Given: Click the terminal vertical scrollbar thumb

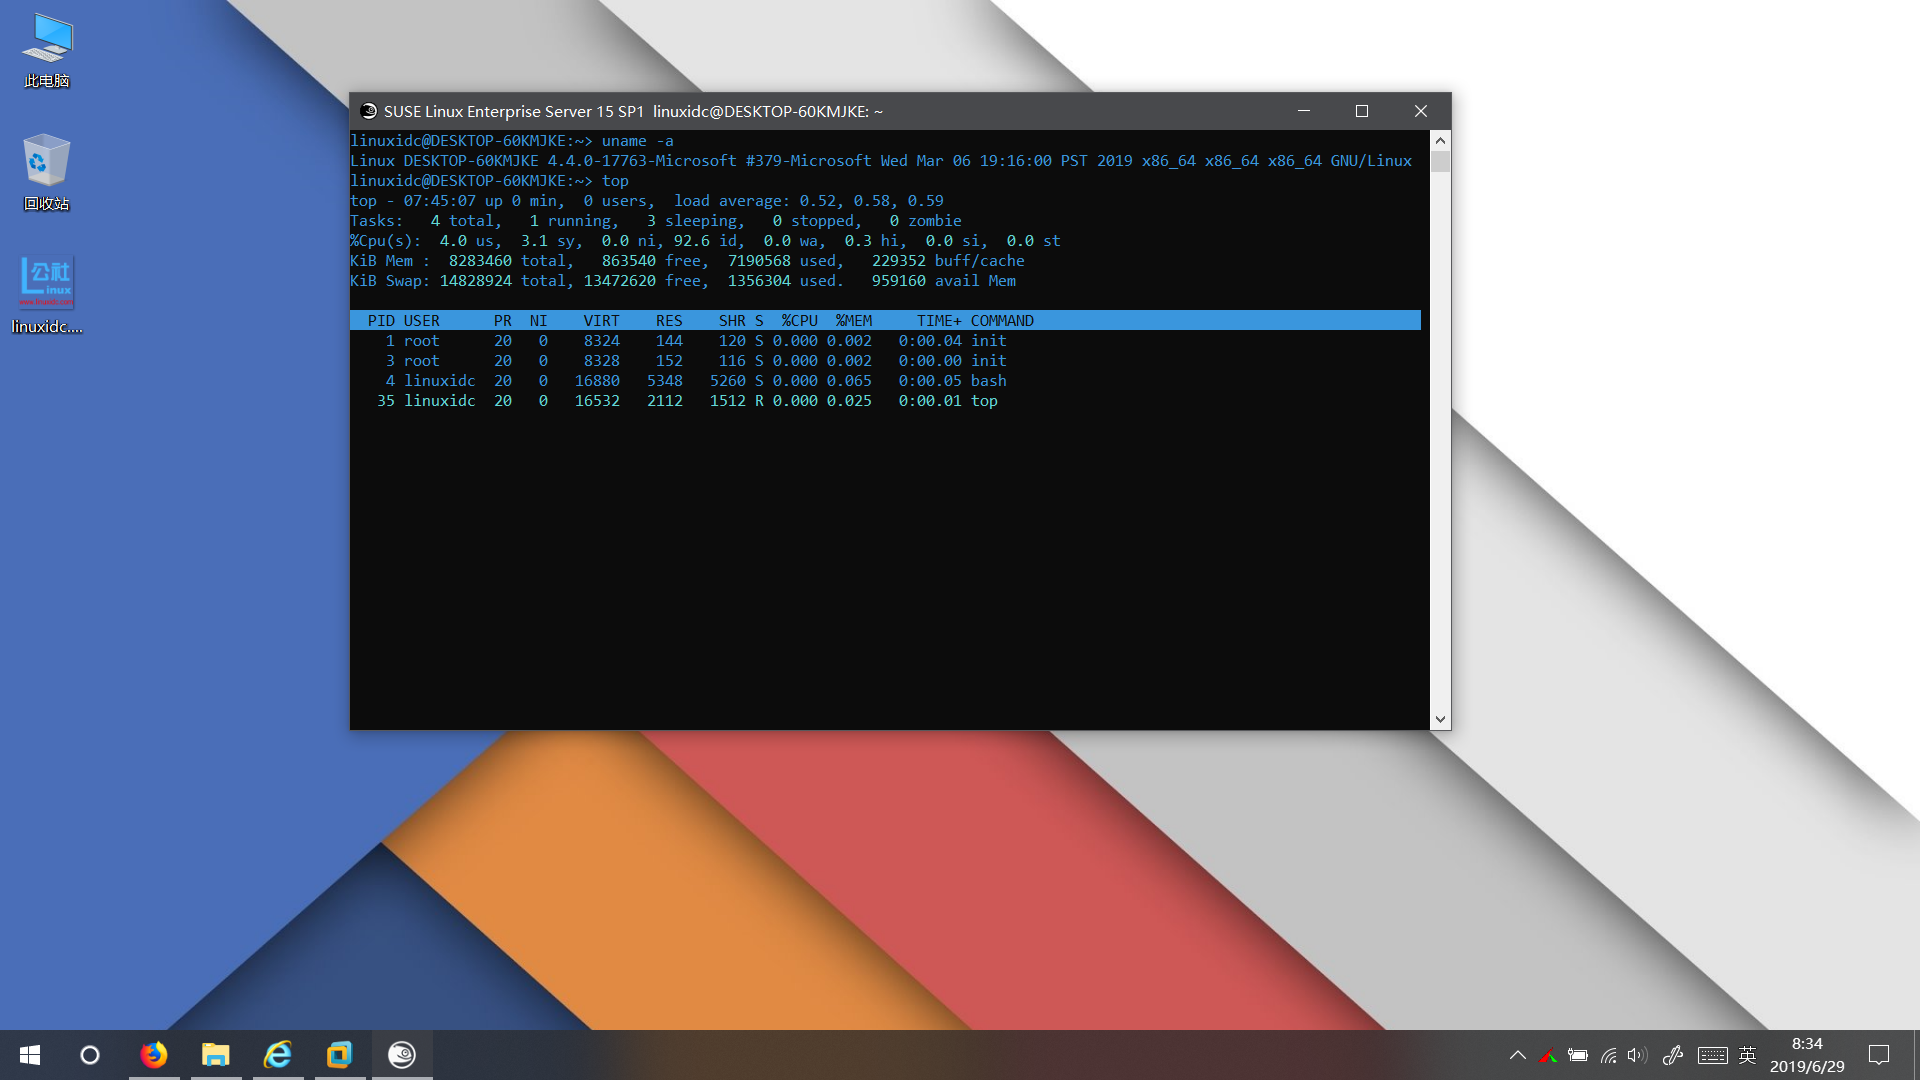Looking at the screenshot, I should (x=1440, y=162).
